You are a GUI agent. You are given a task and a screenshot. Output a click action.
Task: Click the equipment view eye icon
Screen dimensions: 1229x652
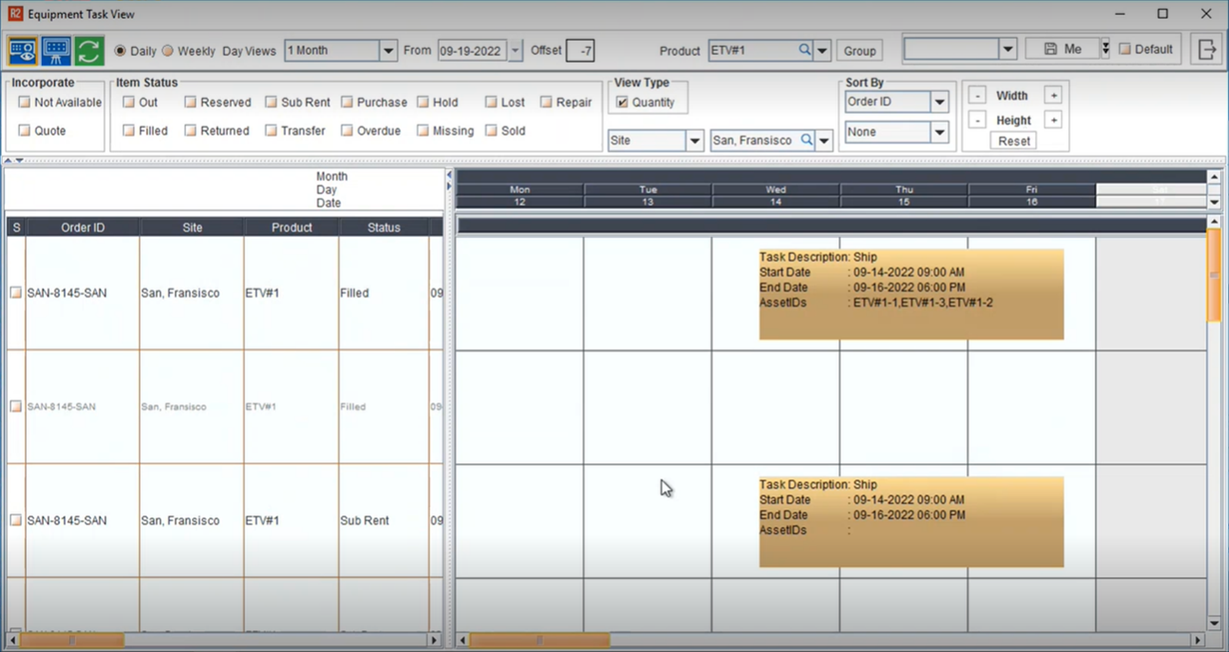point(22,50)
